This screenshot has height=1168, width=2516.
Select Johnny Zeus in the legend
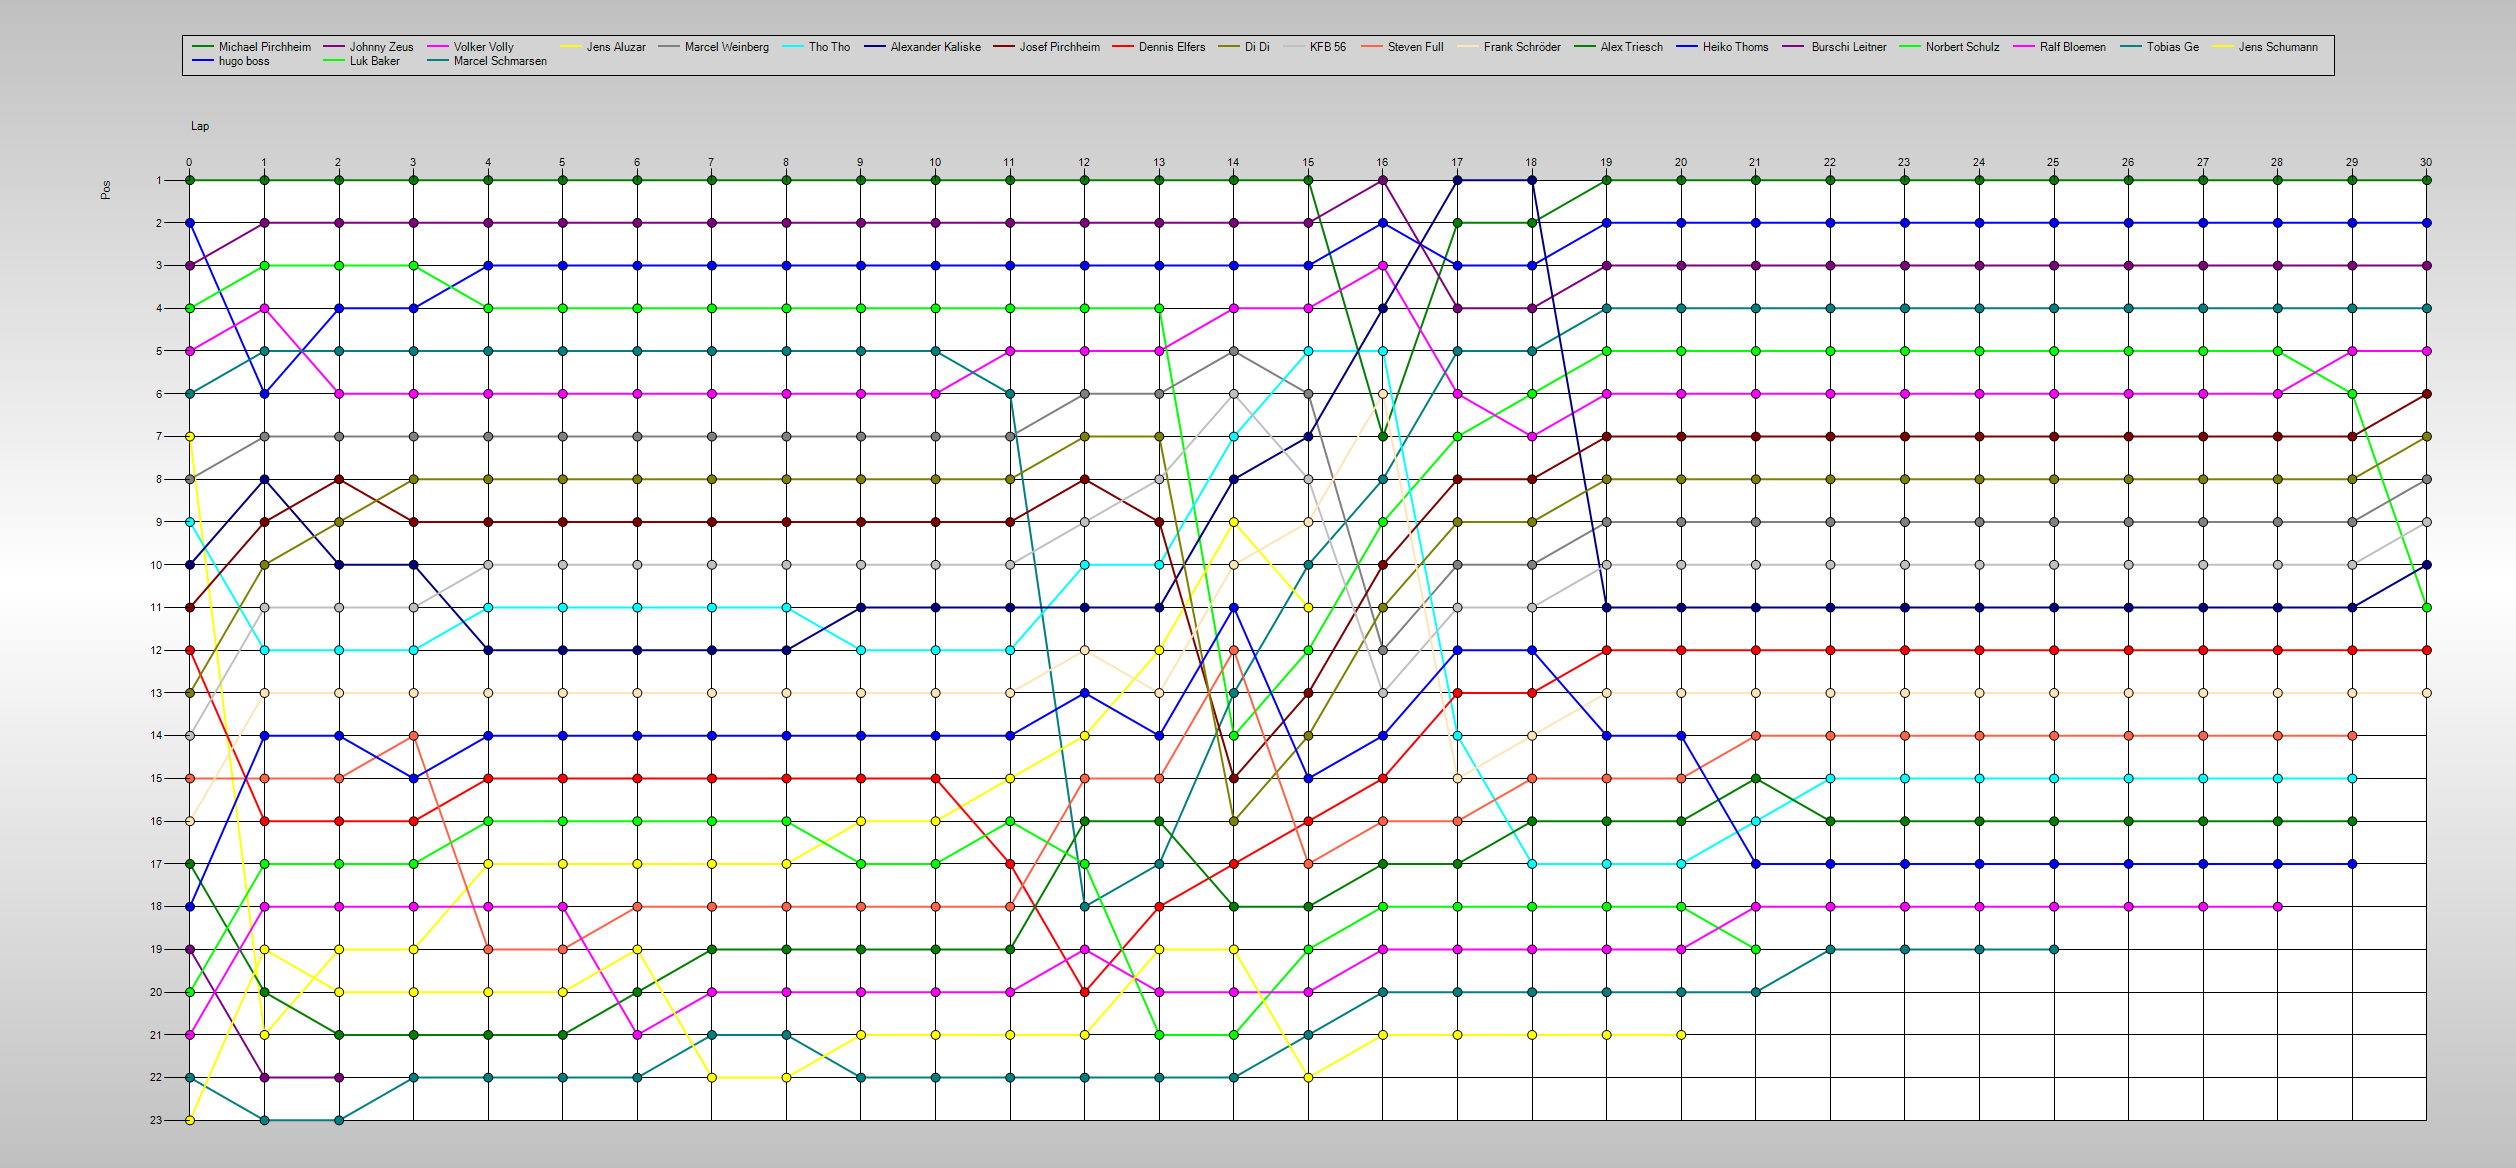point(368,47)
